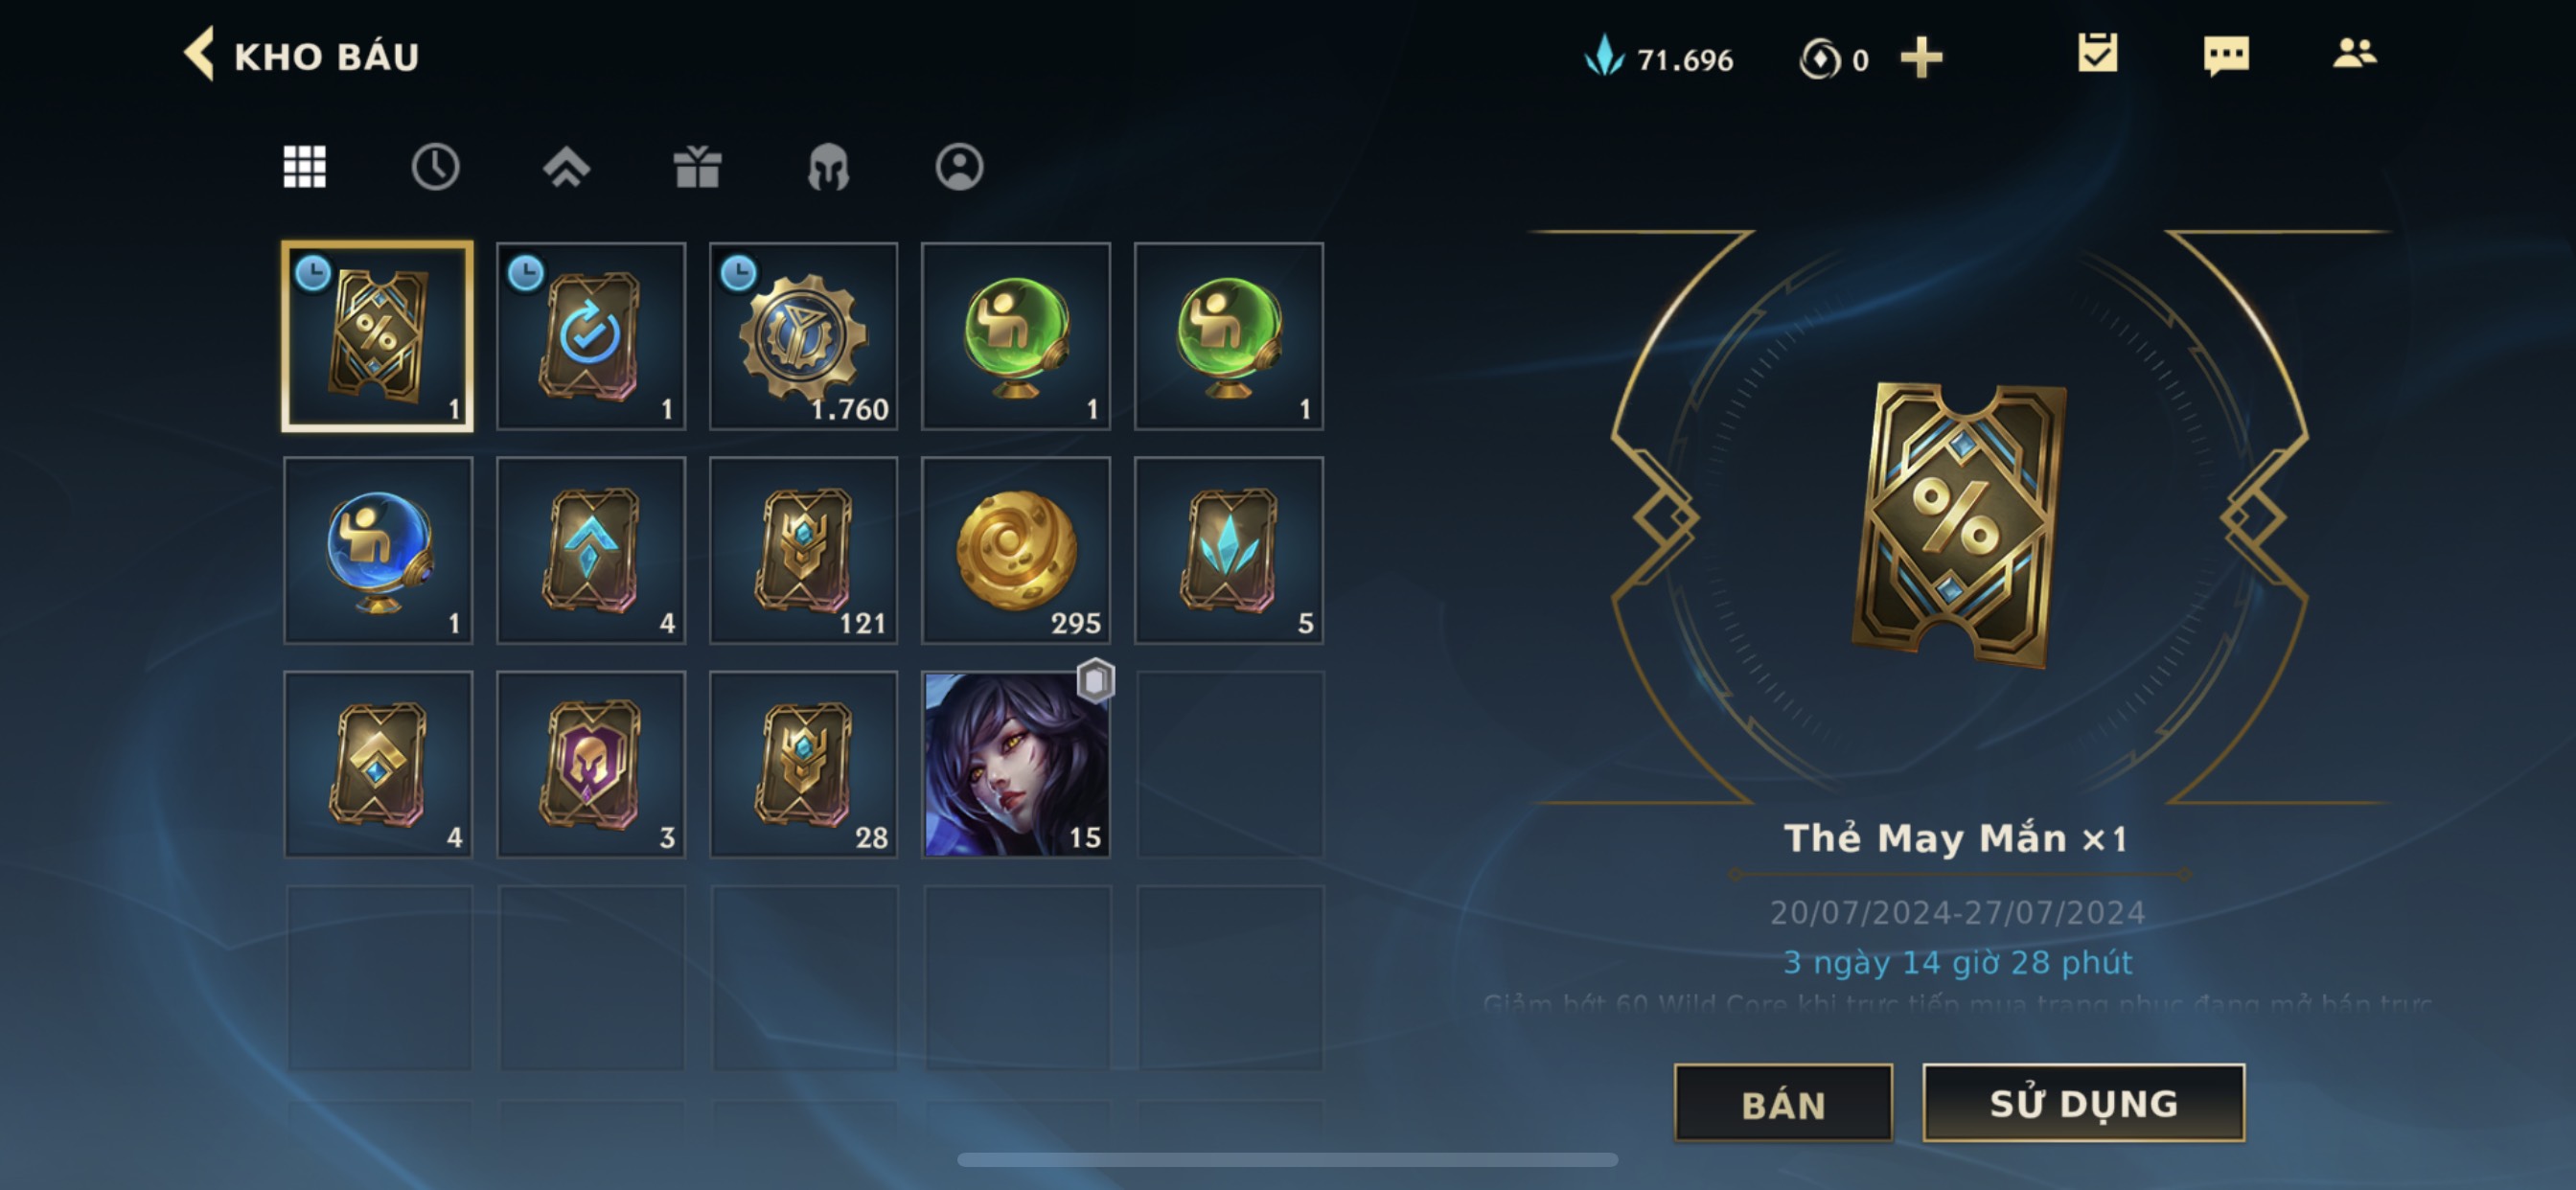Switch to the double-chevron boost filter tab
2576x1190 pixels.
566,167
